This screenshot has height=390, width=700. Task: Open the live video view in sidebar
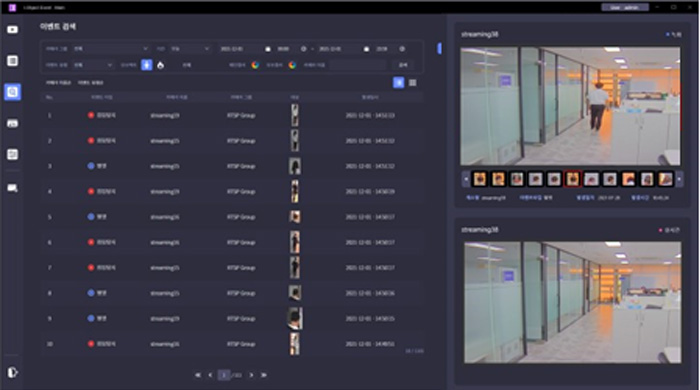point(12,29)
